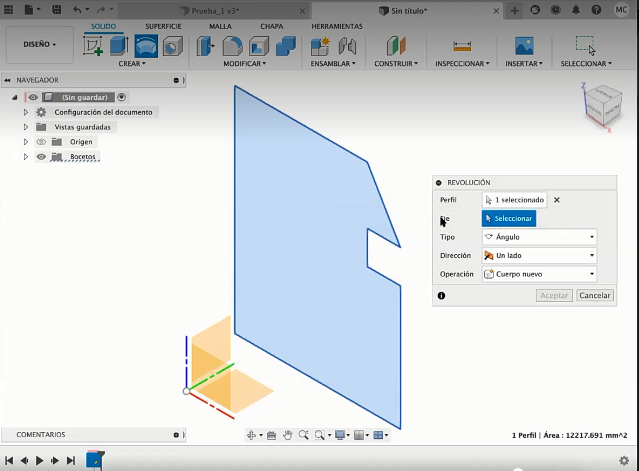Click Aceptar in the Revolución dialog
The image size is (639, 471).
[x=554, y=295]
